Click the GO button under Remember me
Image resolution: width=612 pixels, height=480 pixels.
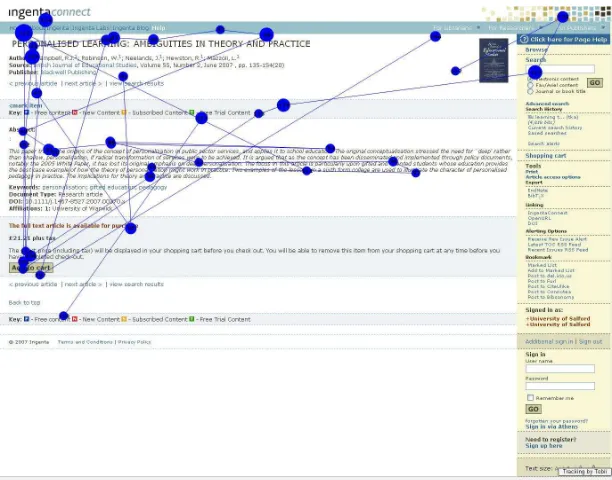[533, 409]
